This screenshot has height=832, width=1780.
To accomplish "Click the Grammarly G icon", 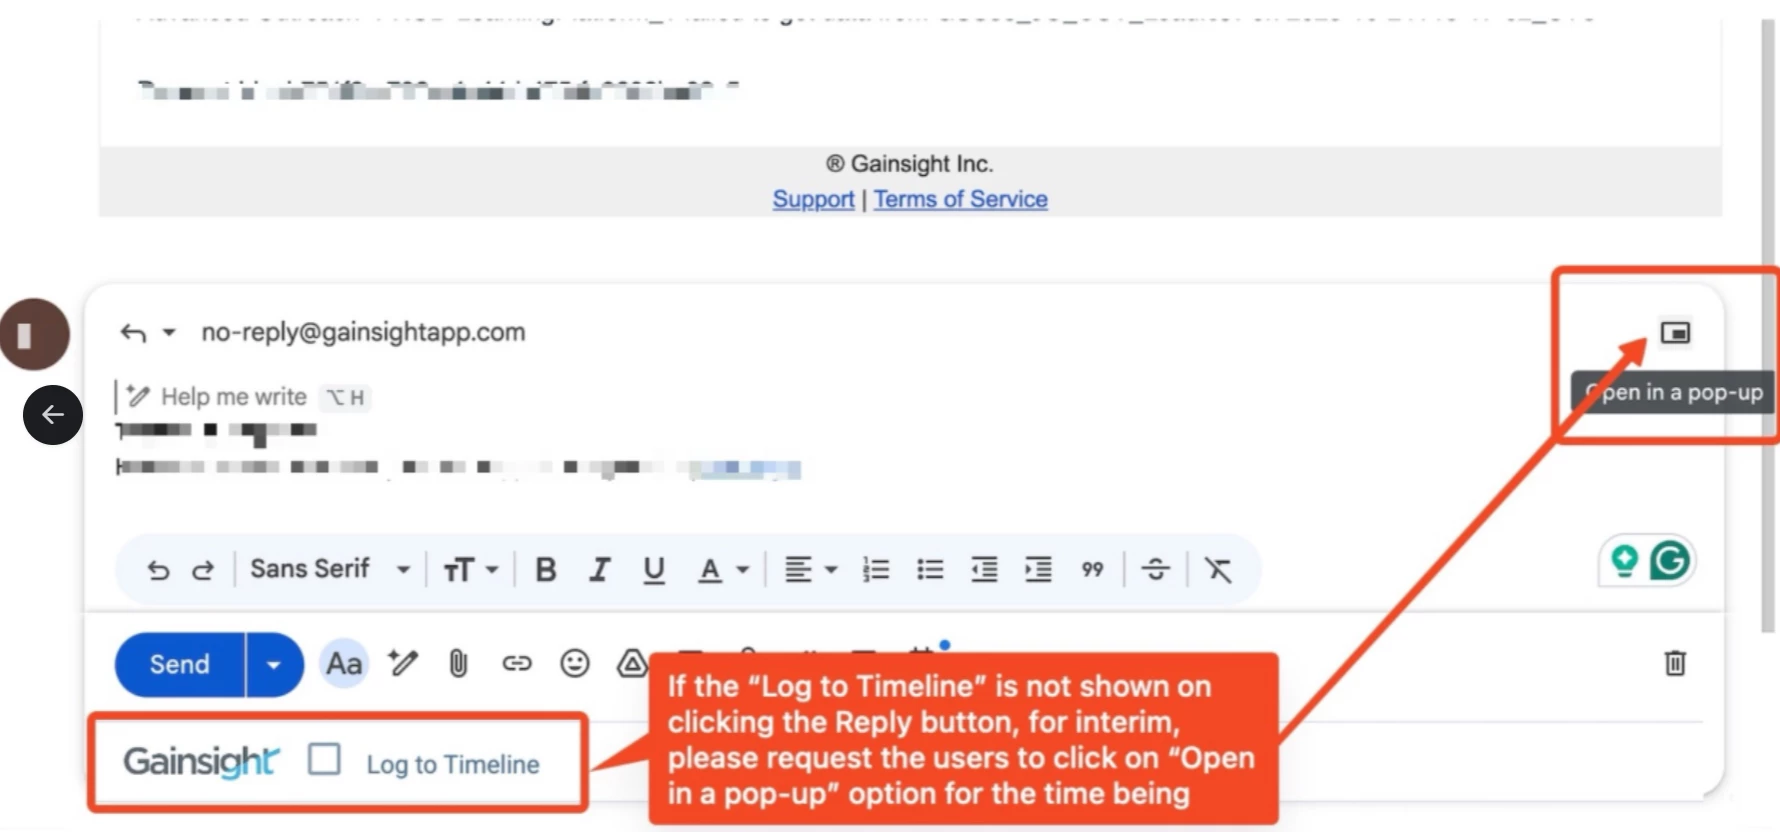I will 1669,561.
